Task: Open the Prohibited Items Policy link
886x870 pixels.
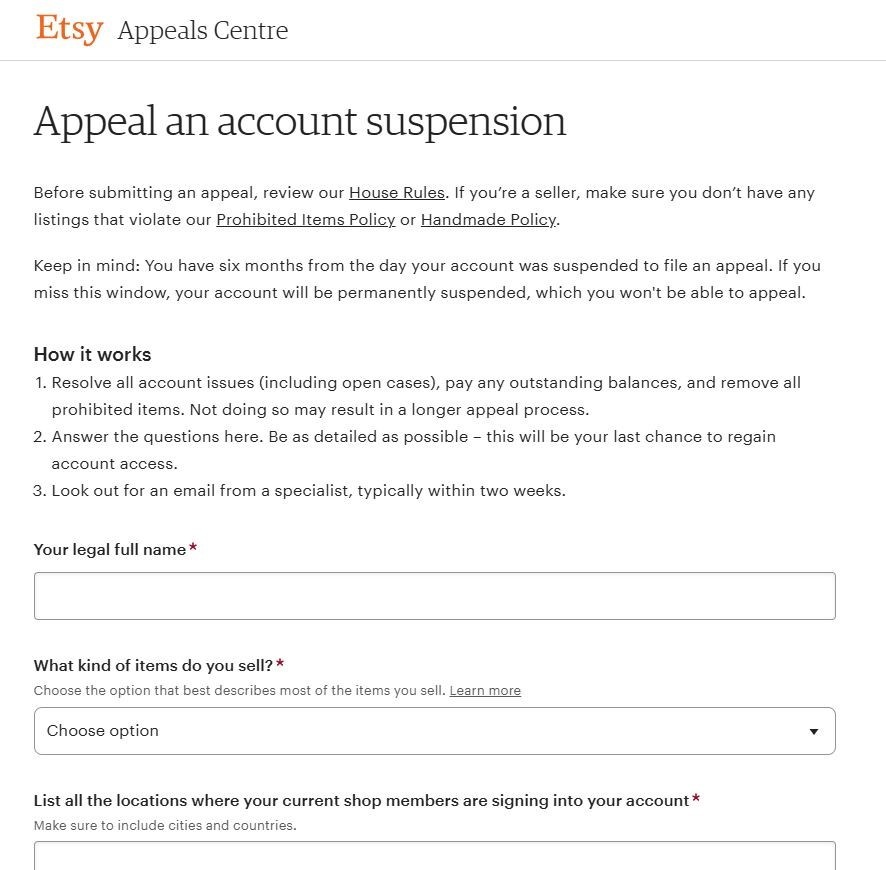Action: [x=305, y=219]
